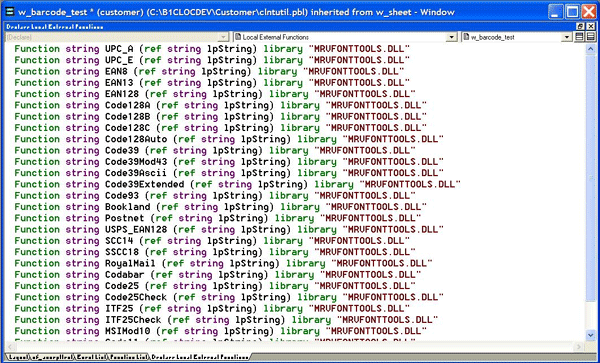The image size is (600, 363).
Task: Click the library keyword on the UPC_A line
Action: [x=283, y=49]
